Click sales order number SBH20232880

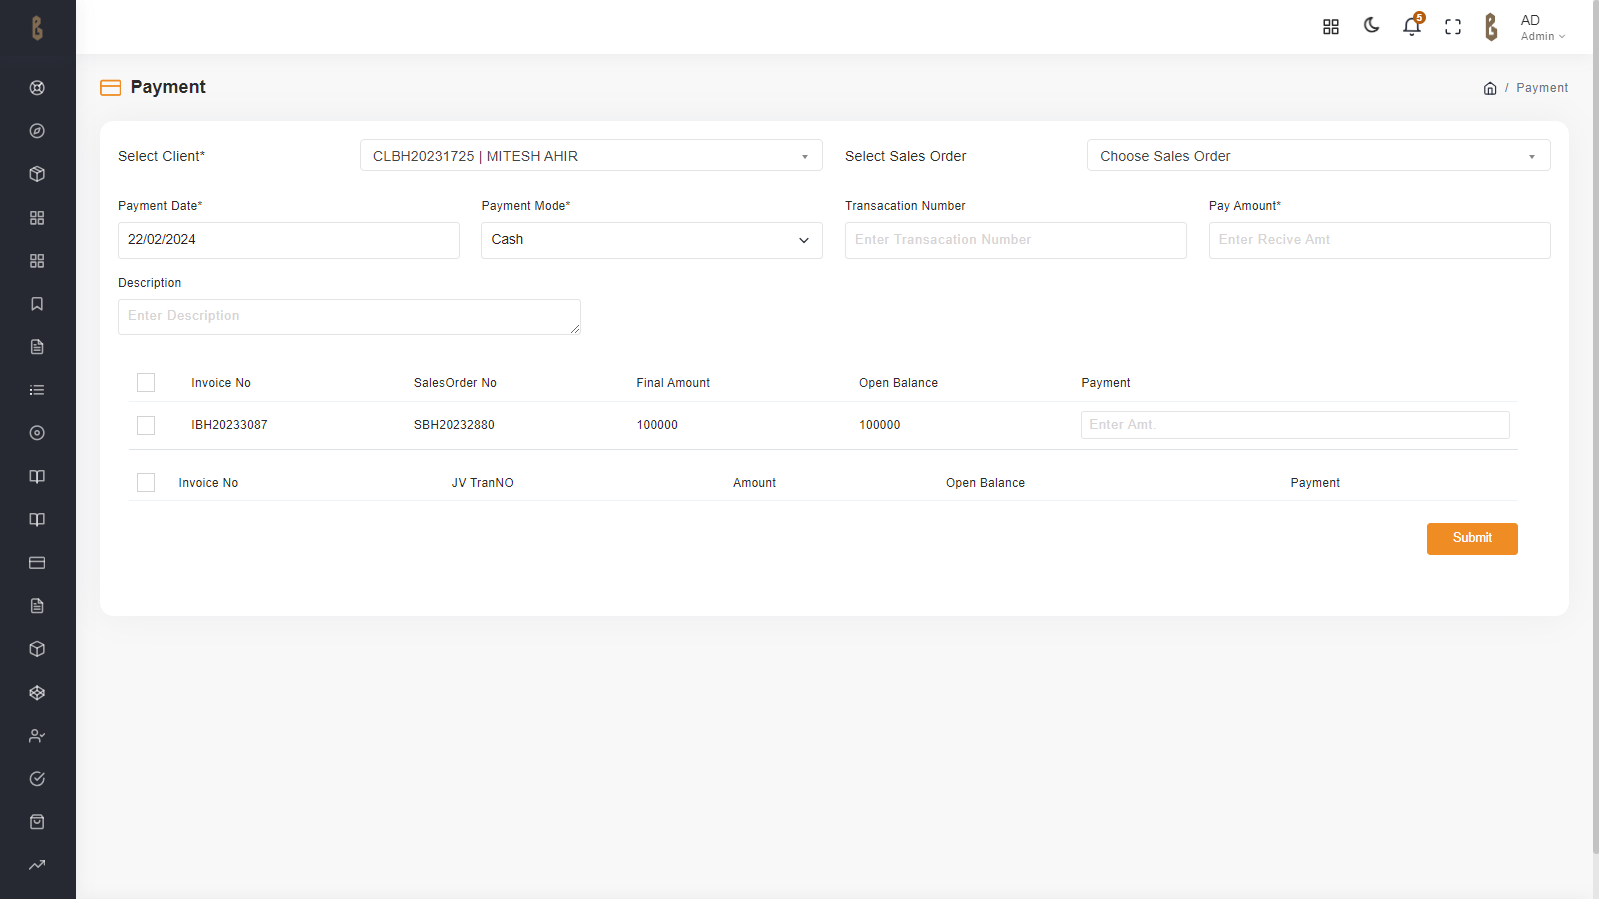(454, 425)
